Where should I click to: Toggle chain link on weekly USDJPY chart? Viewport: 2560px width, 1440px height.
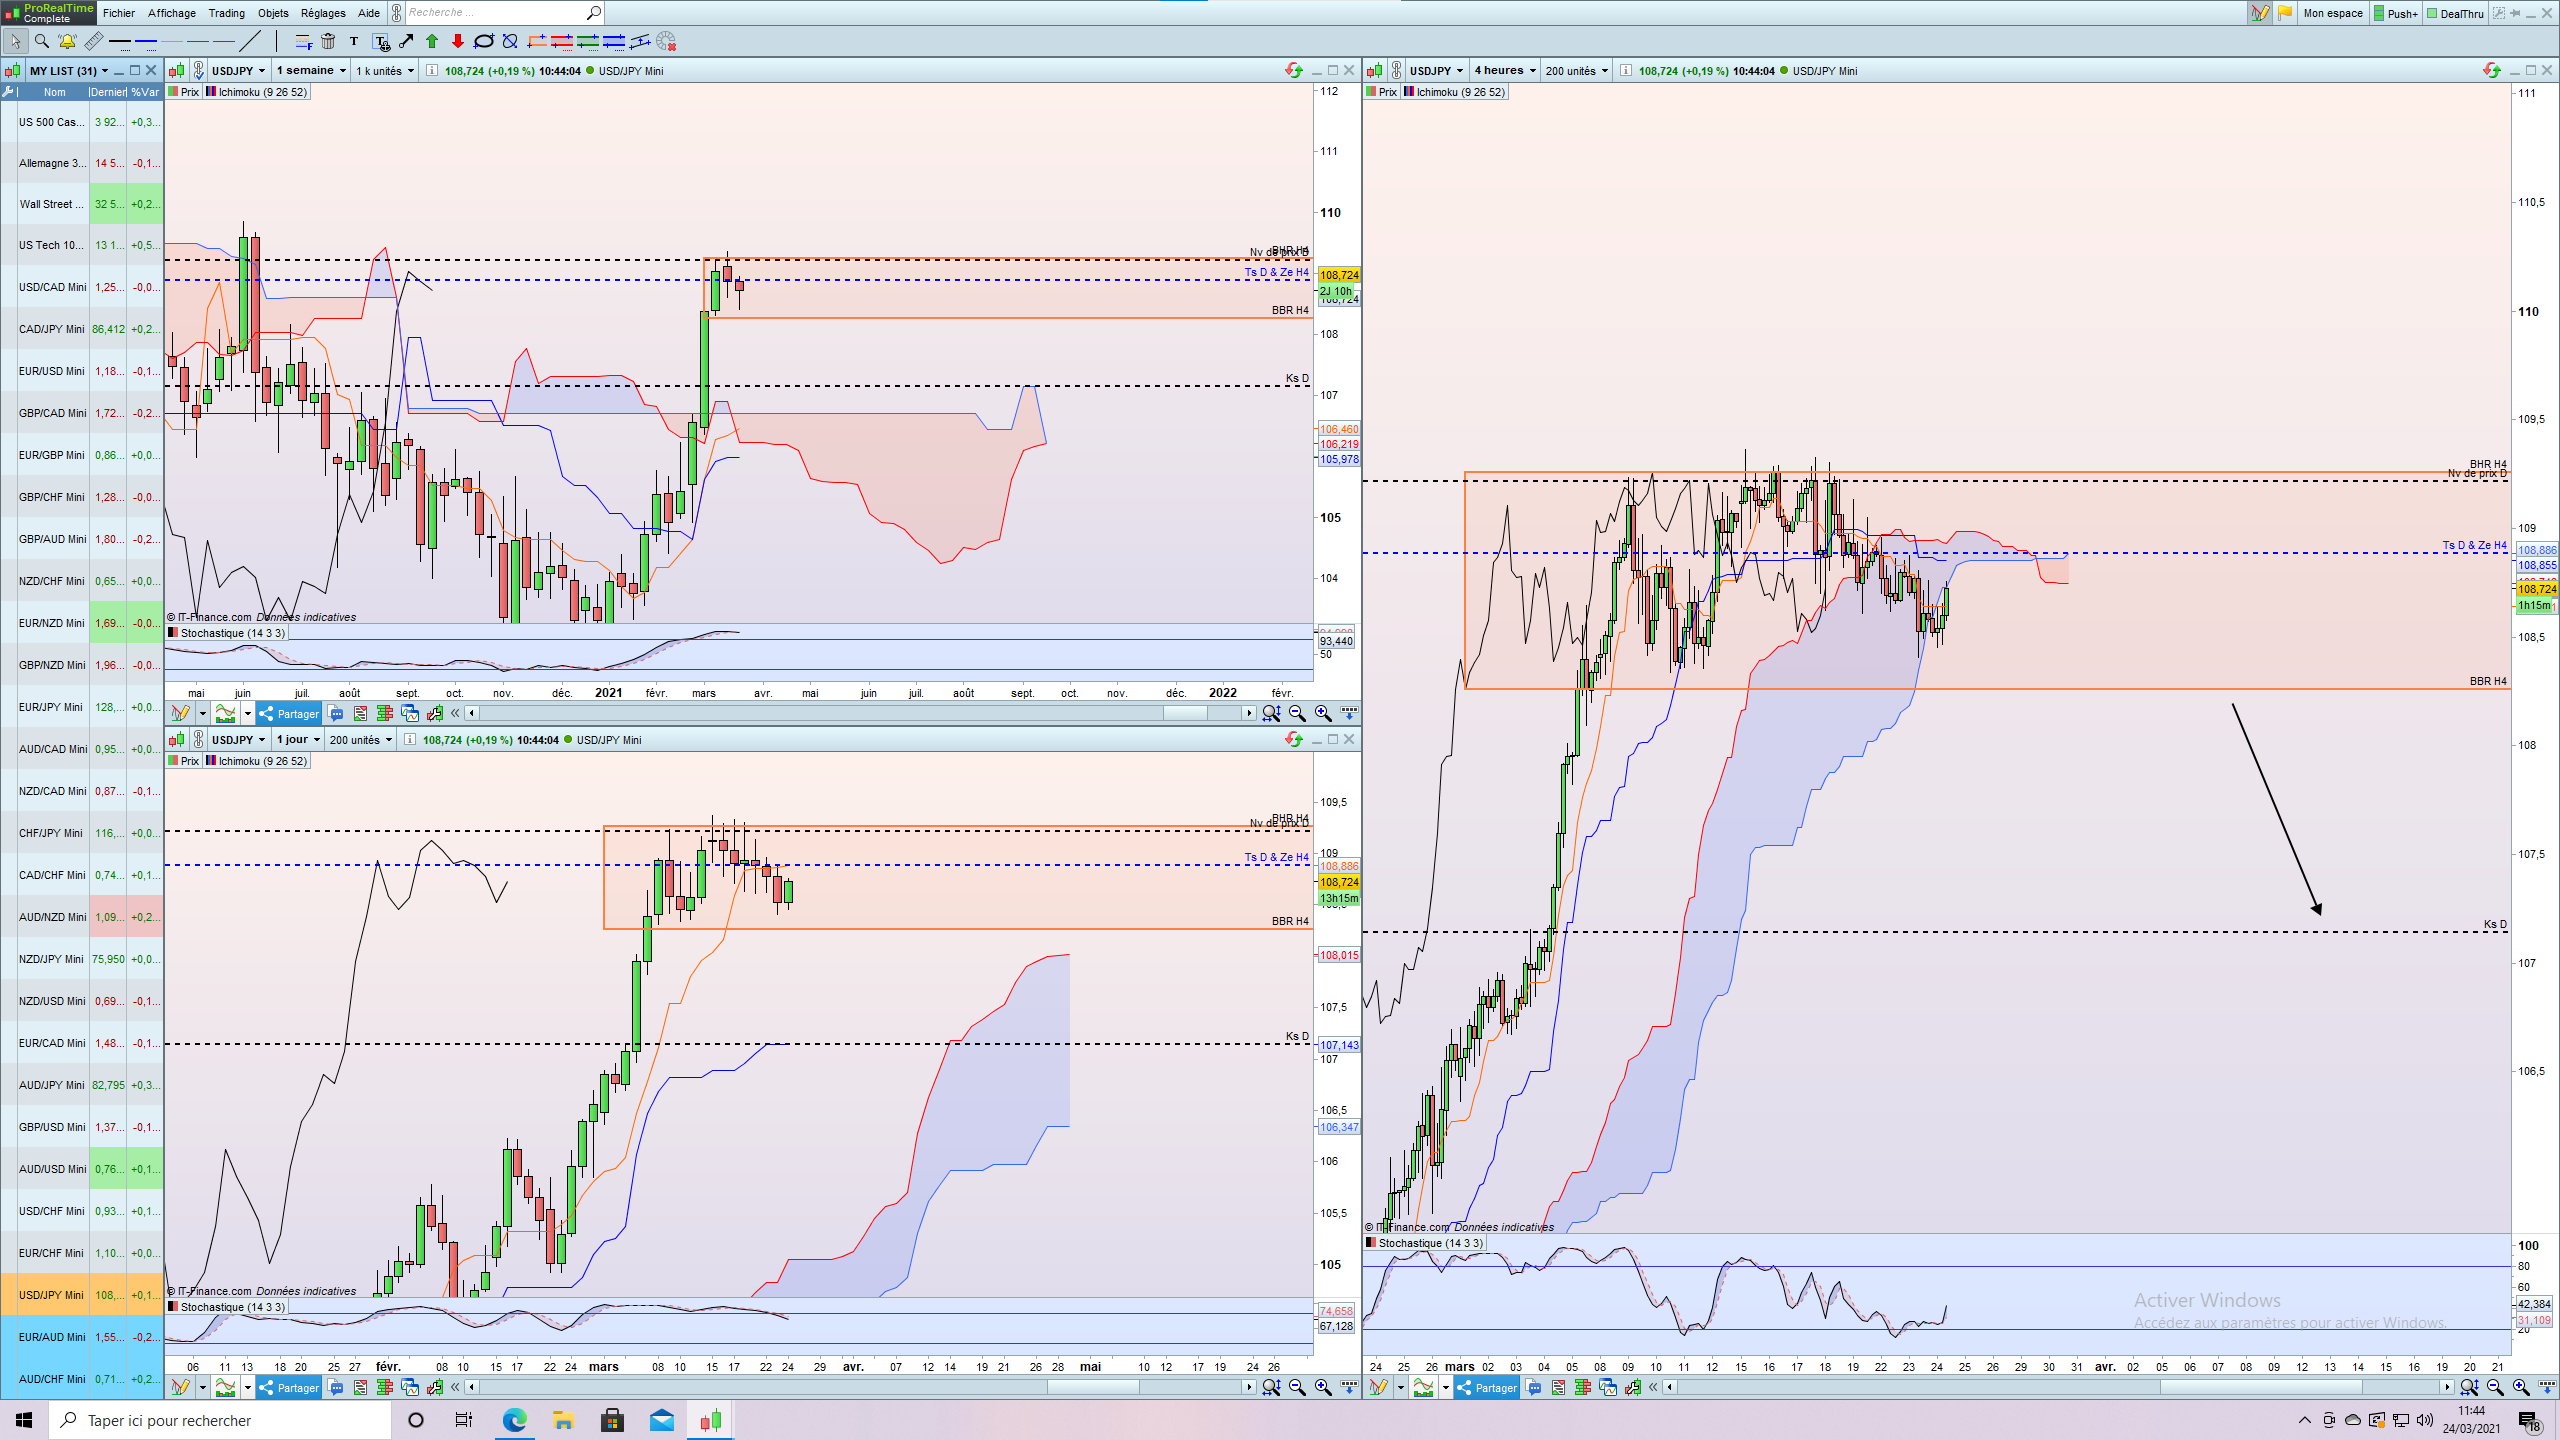(x=198, y=70)
